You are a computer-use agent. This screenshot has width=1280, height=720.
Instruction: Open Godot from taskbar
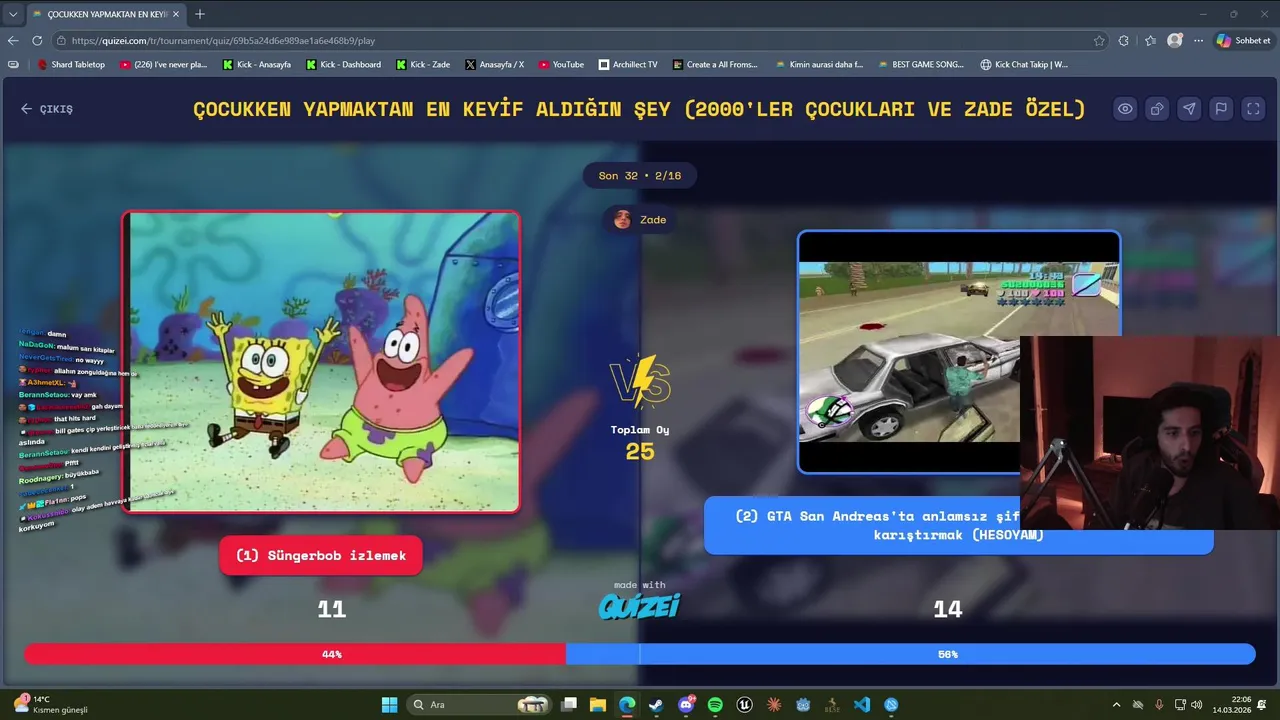pyautogui.click(x=803, y=705)
